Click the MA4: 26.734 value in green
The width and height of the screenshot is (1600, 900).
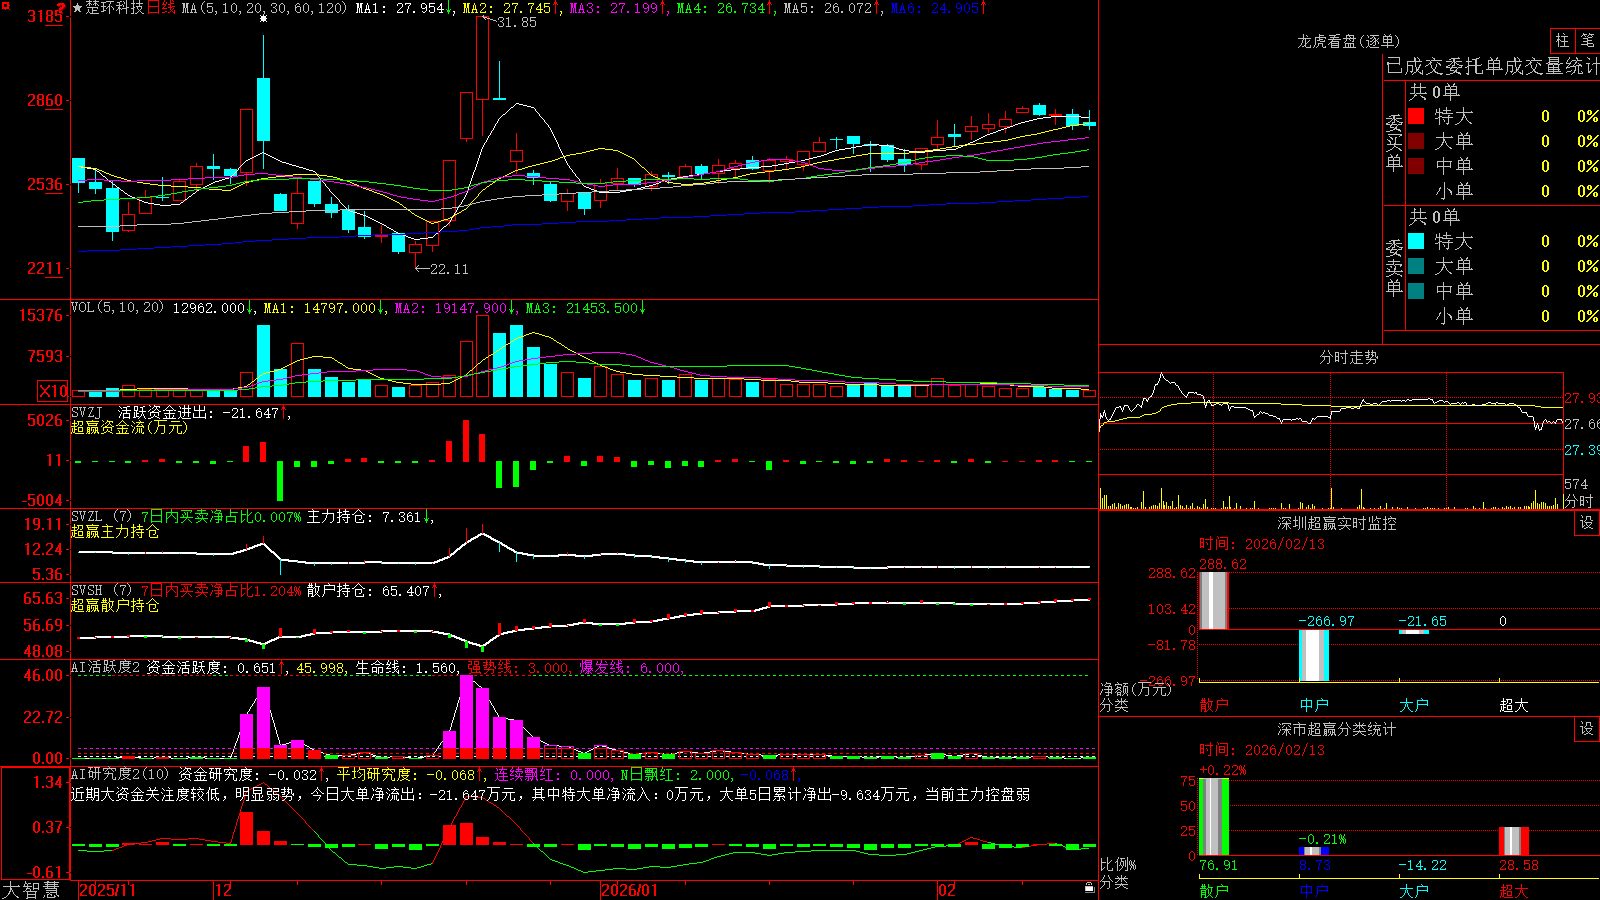725,8
